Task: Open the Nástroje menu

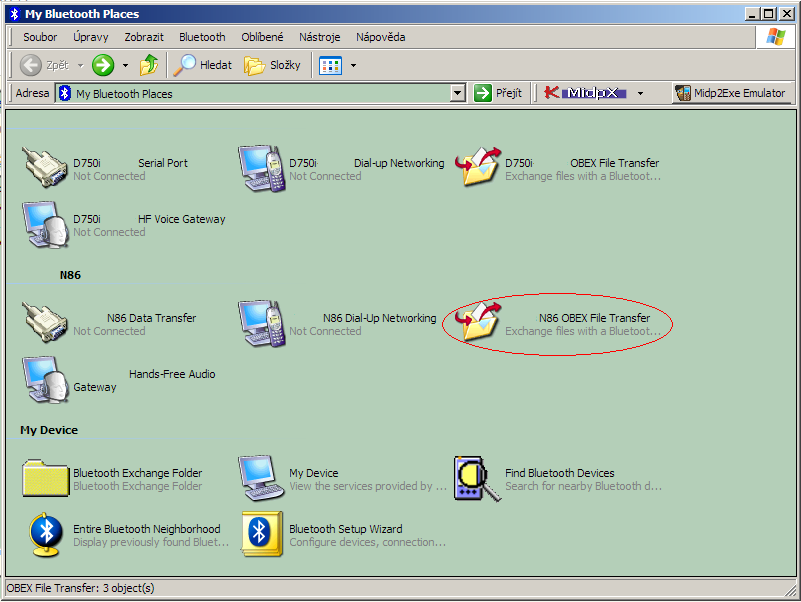Action: [320, 37]
